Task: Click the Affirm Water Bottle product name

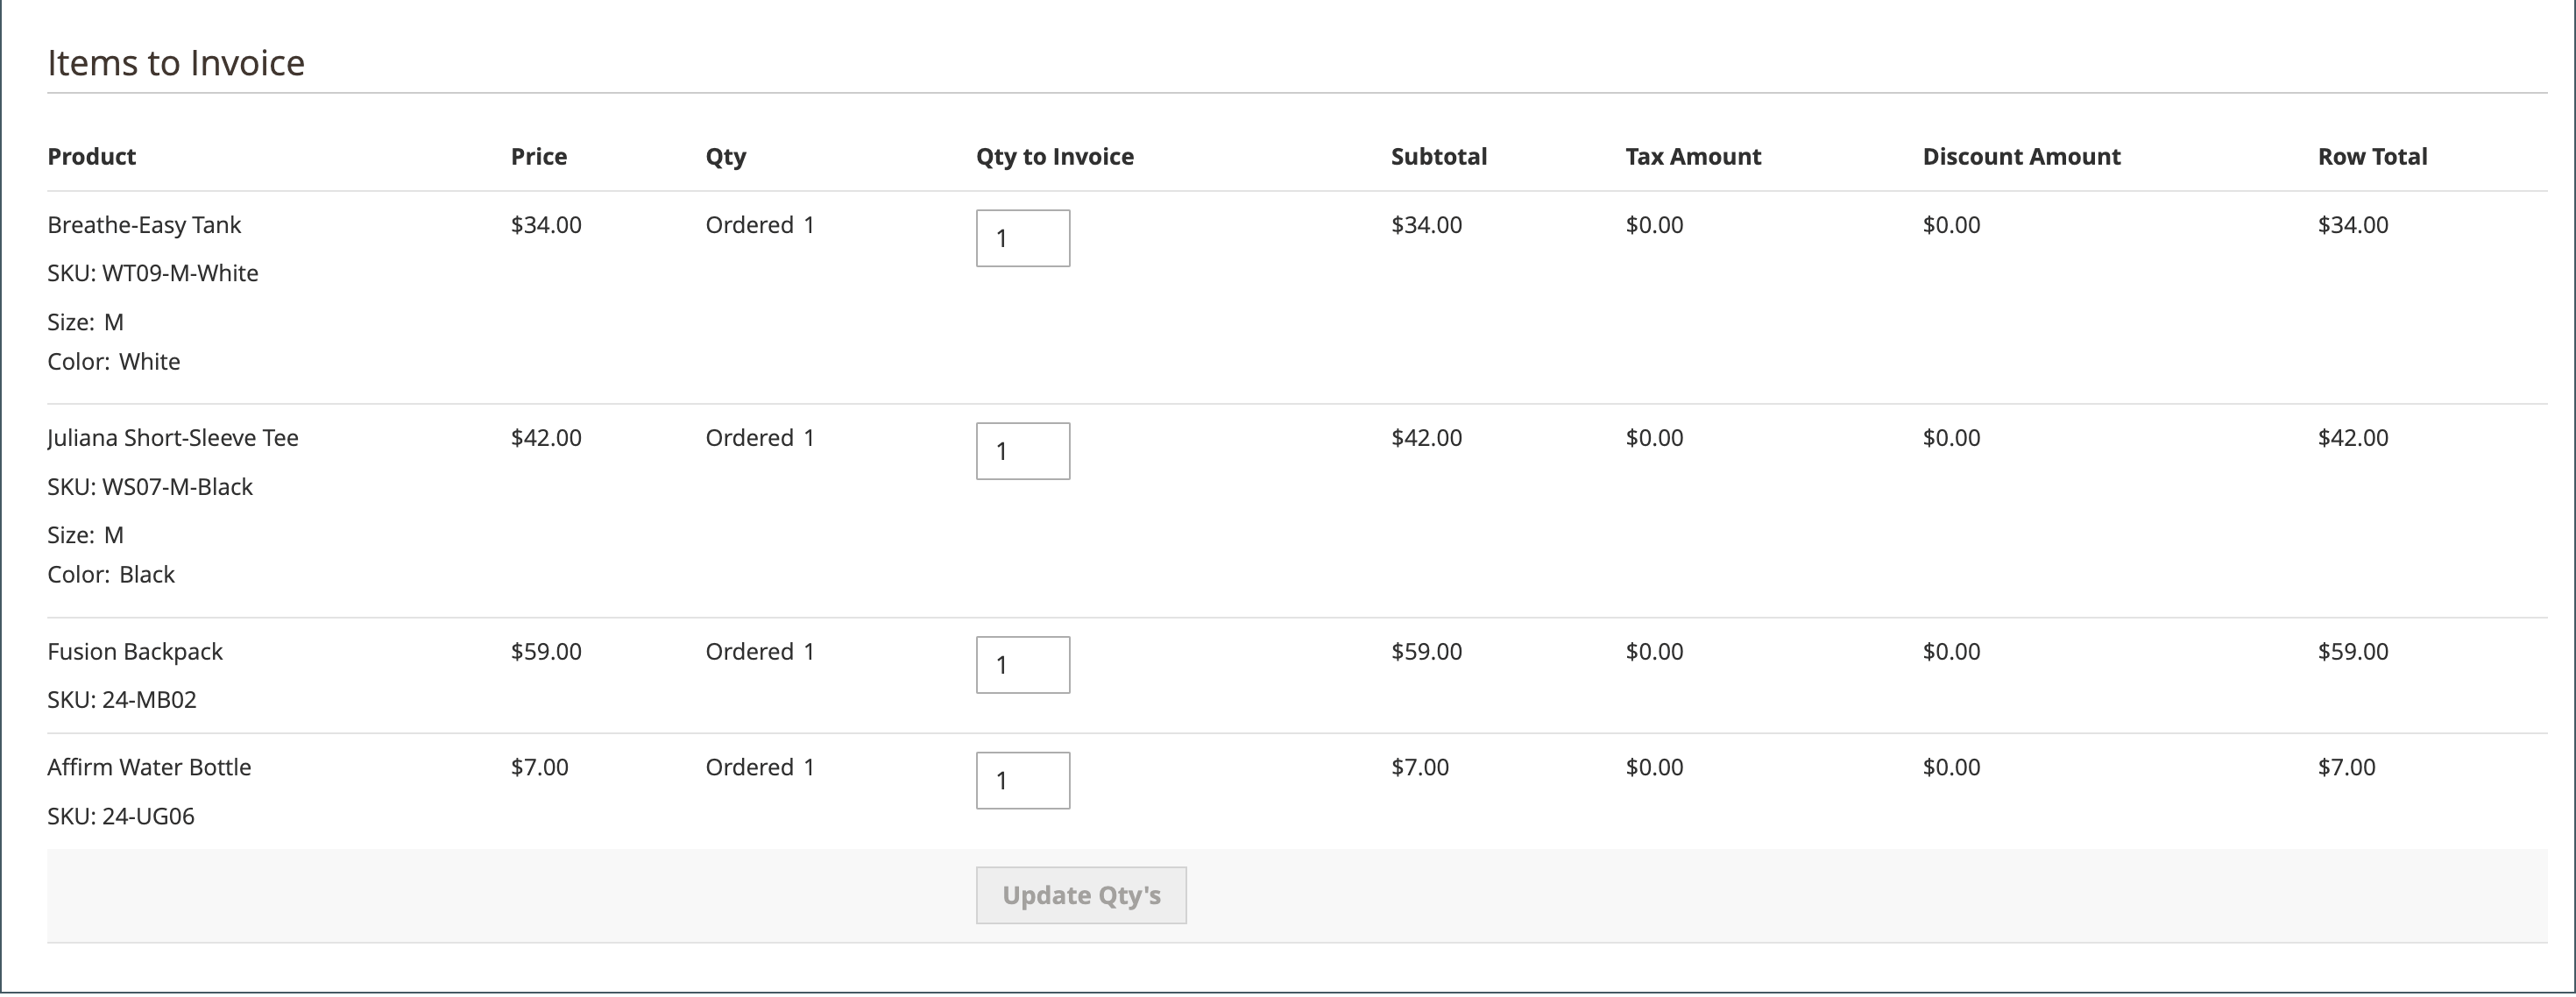Action: click(x=149, y=767)
